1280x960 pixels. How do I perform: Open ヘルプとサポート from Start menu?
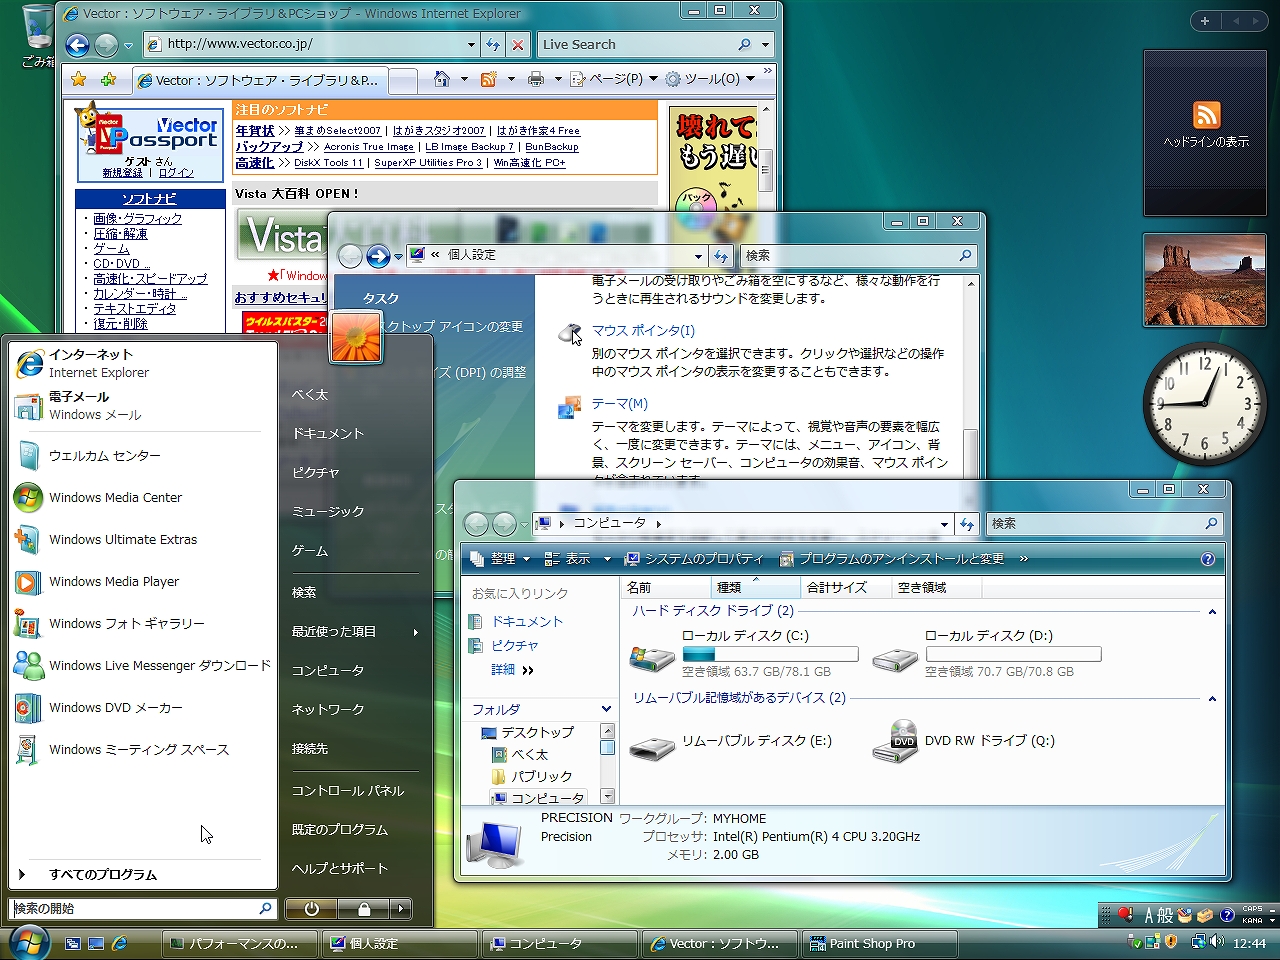[340, 868]
